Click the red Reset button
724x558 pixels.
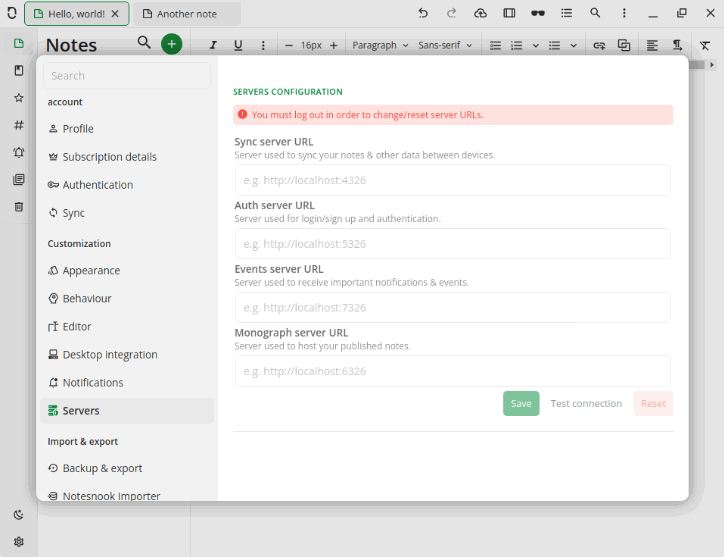tap(653, 403)
